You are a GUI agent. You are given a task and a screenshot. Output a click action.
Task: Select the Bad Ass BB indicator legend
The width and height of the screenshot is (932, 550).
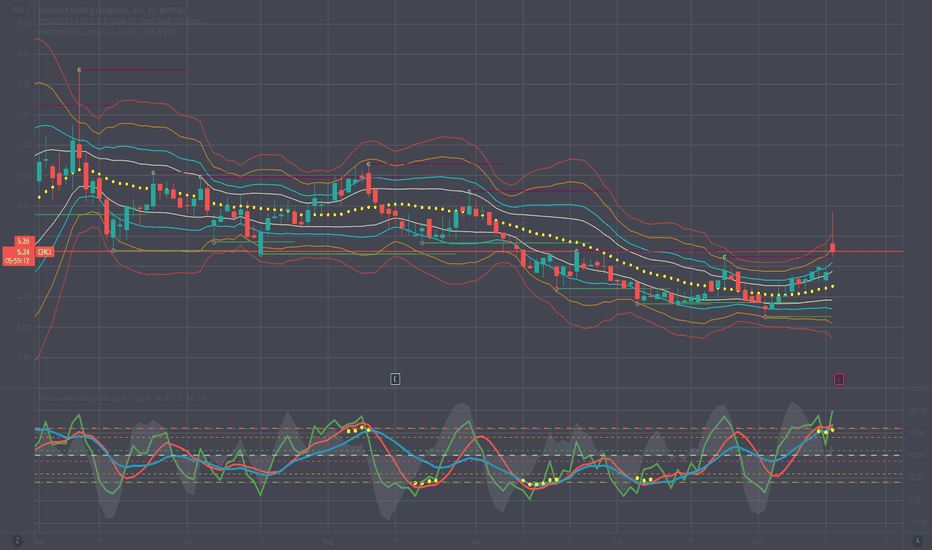click(x=107, y=31)
